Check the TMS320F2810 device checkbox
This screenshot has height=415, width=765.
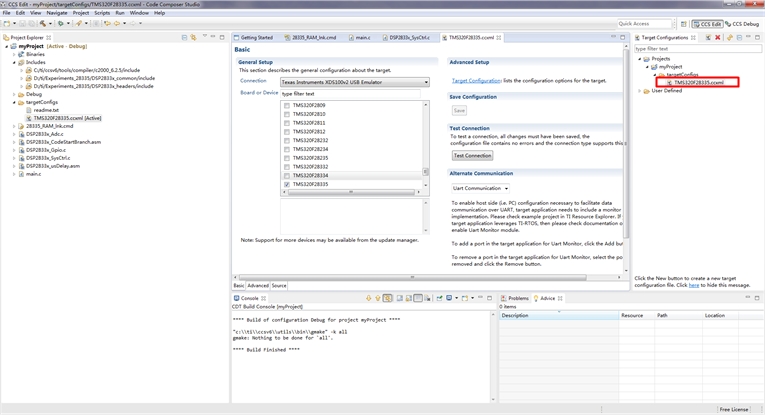(287, 114)
